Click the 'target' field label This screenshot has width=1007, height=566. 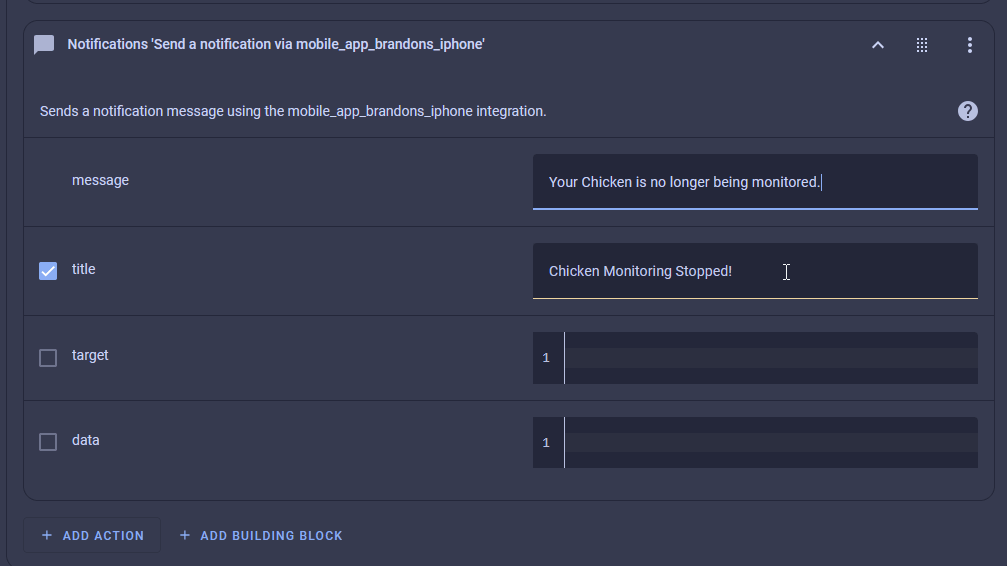[x=90, y=355]
